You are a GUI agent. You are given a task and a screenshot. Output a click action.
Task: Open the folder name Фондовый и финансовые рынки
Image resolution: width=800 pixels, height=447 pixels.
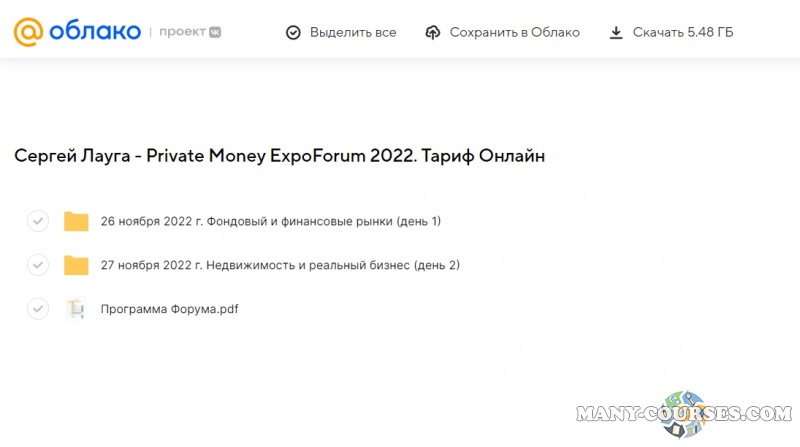270,221
